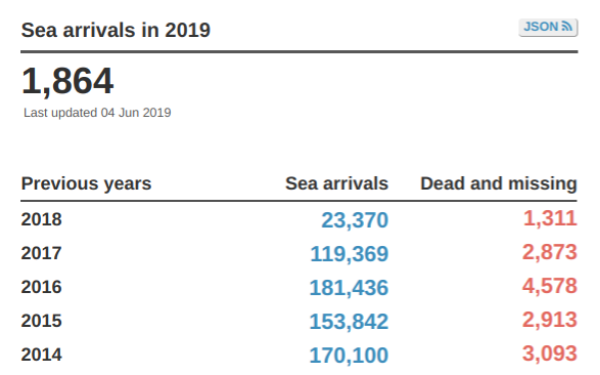Select the 2014 dead and missing value 3,093
The image size is (600, 375).
(549, 354)
